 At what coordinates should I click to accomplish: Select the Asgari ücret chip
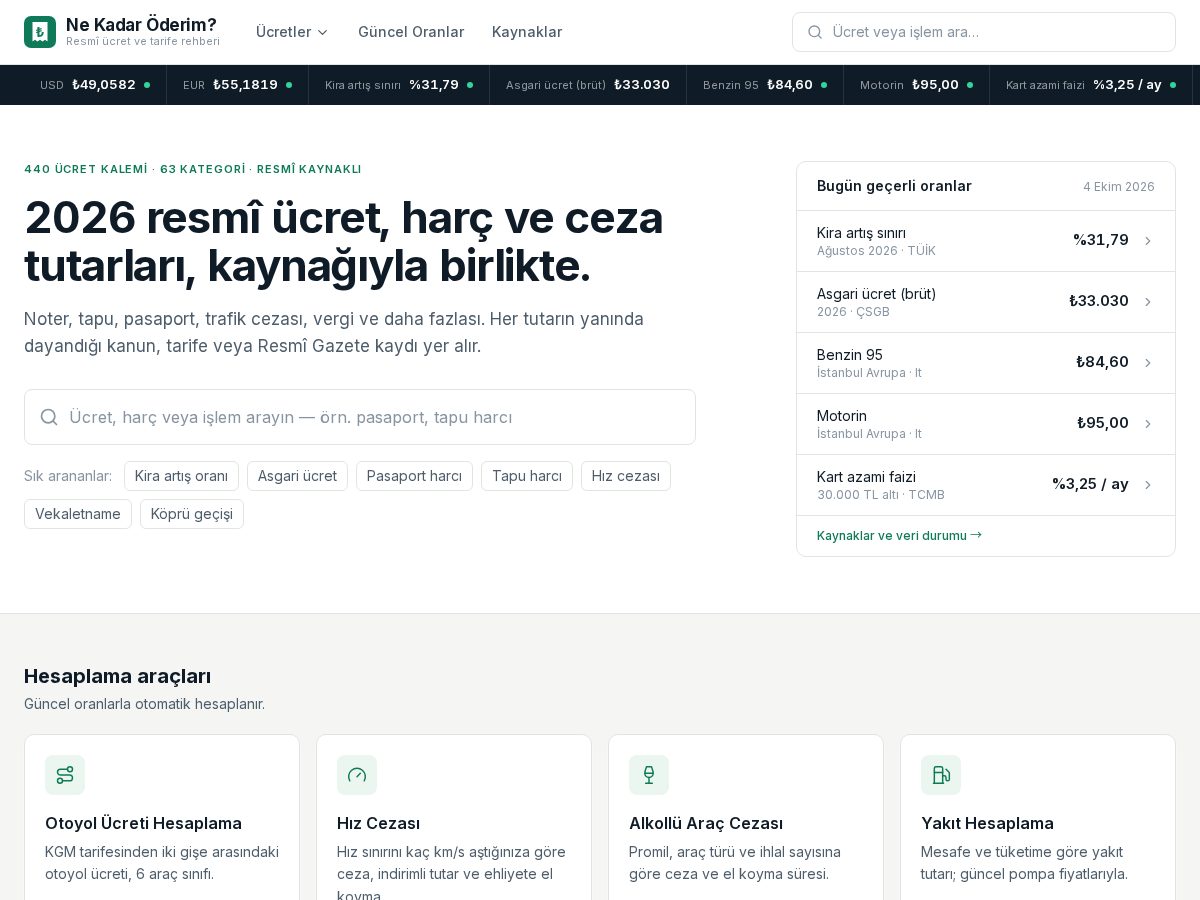pyautogui.click(x=297, y=476)
